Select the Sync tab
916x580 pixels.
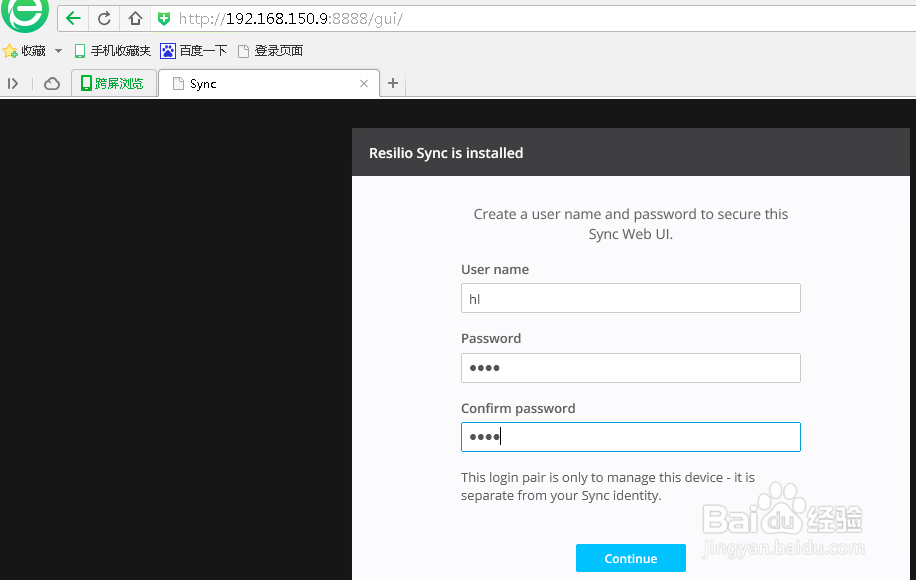point(269,84)
